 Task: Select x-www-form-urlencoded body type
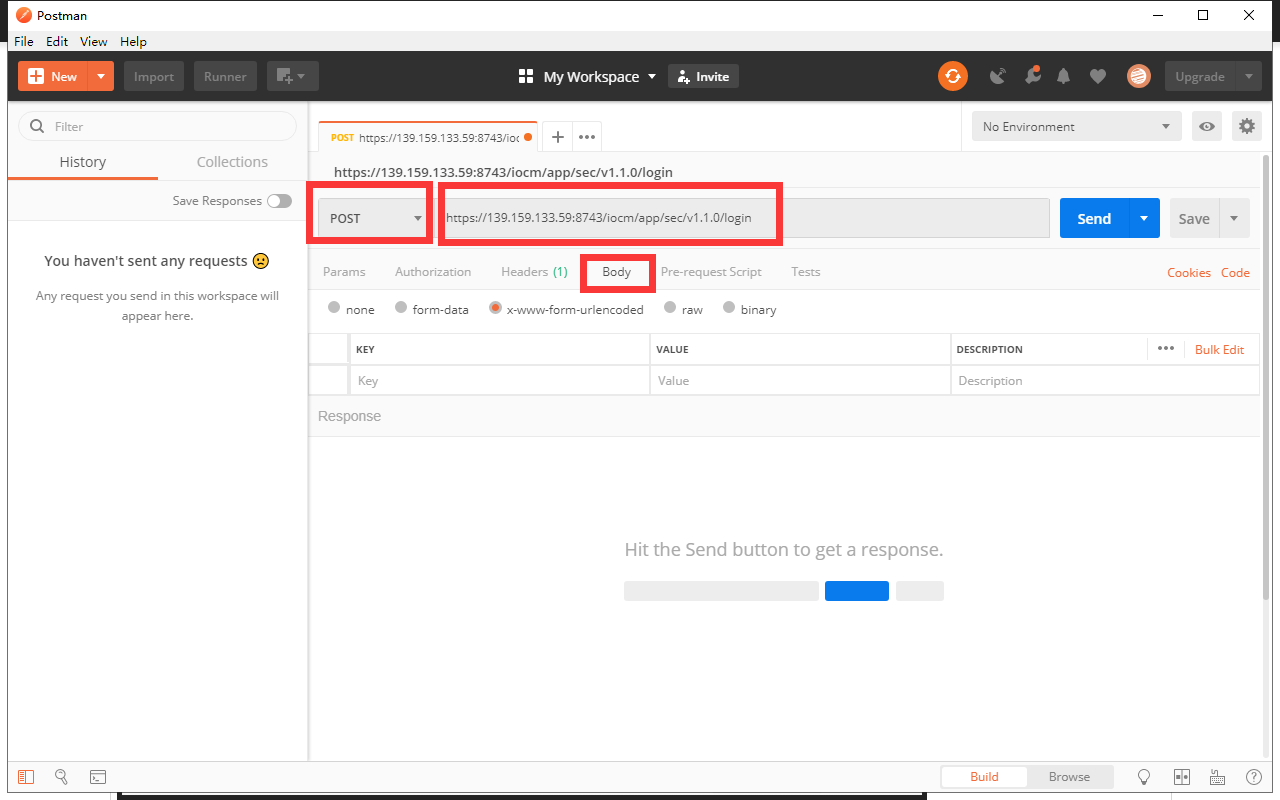(x=495, y=308)
